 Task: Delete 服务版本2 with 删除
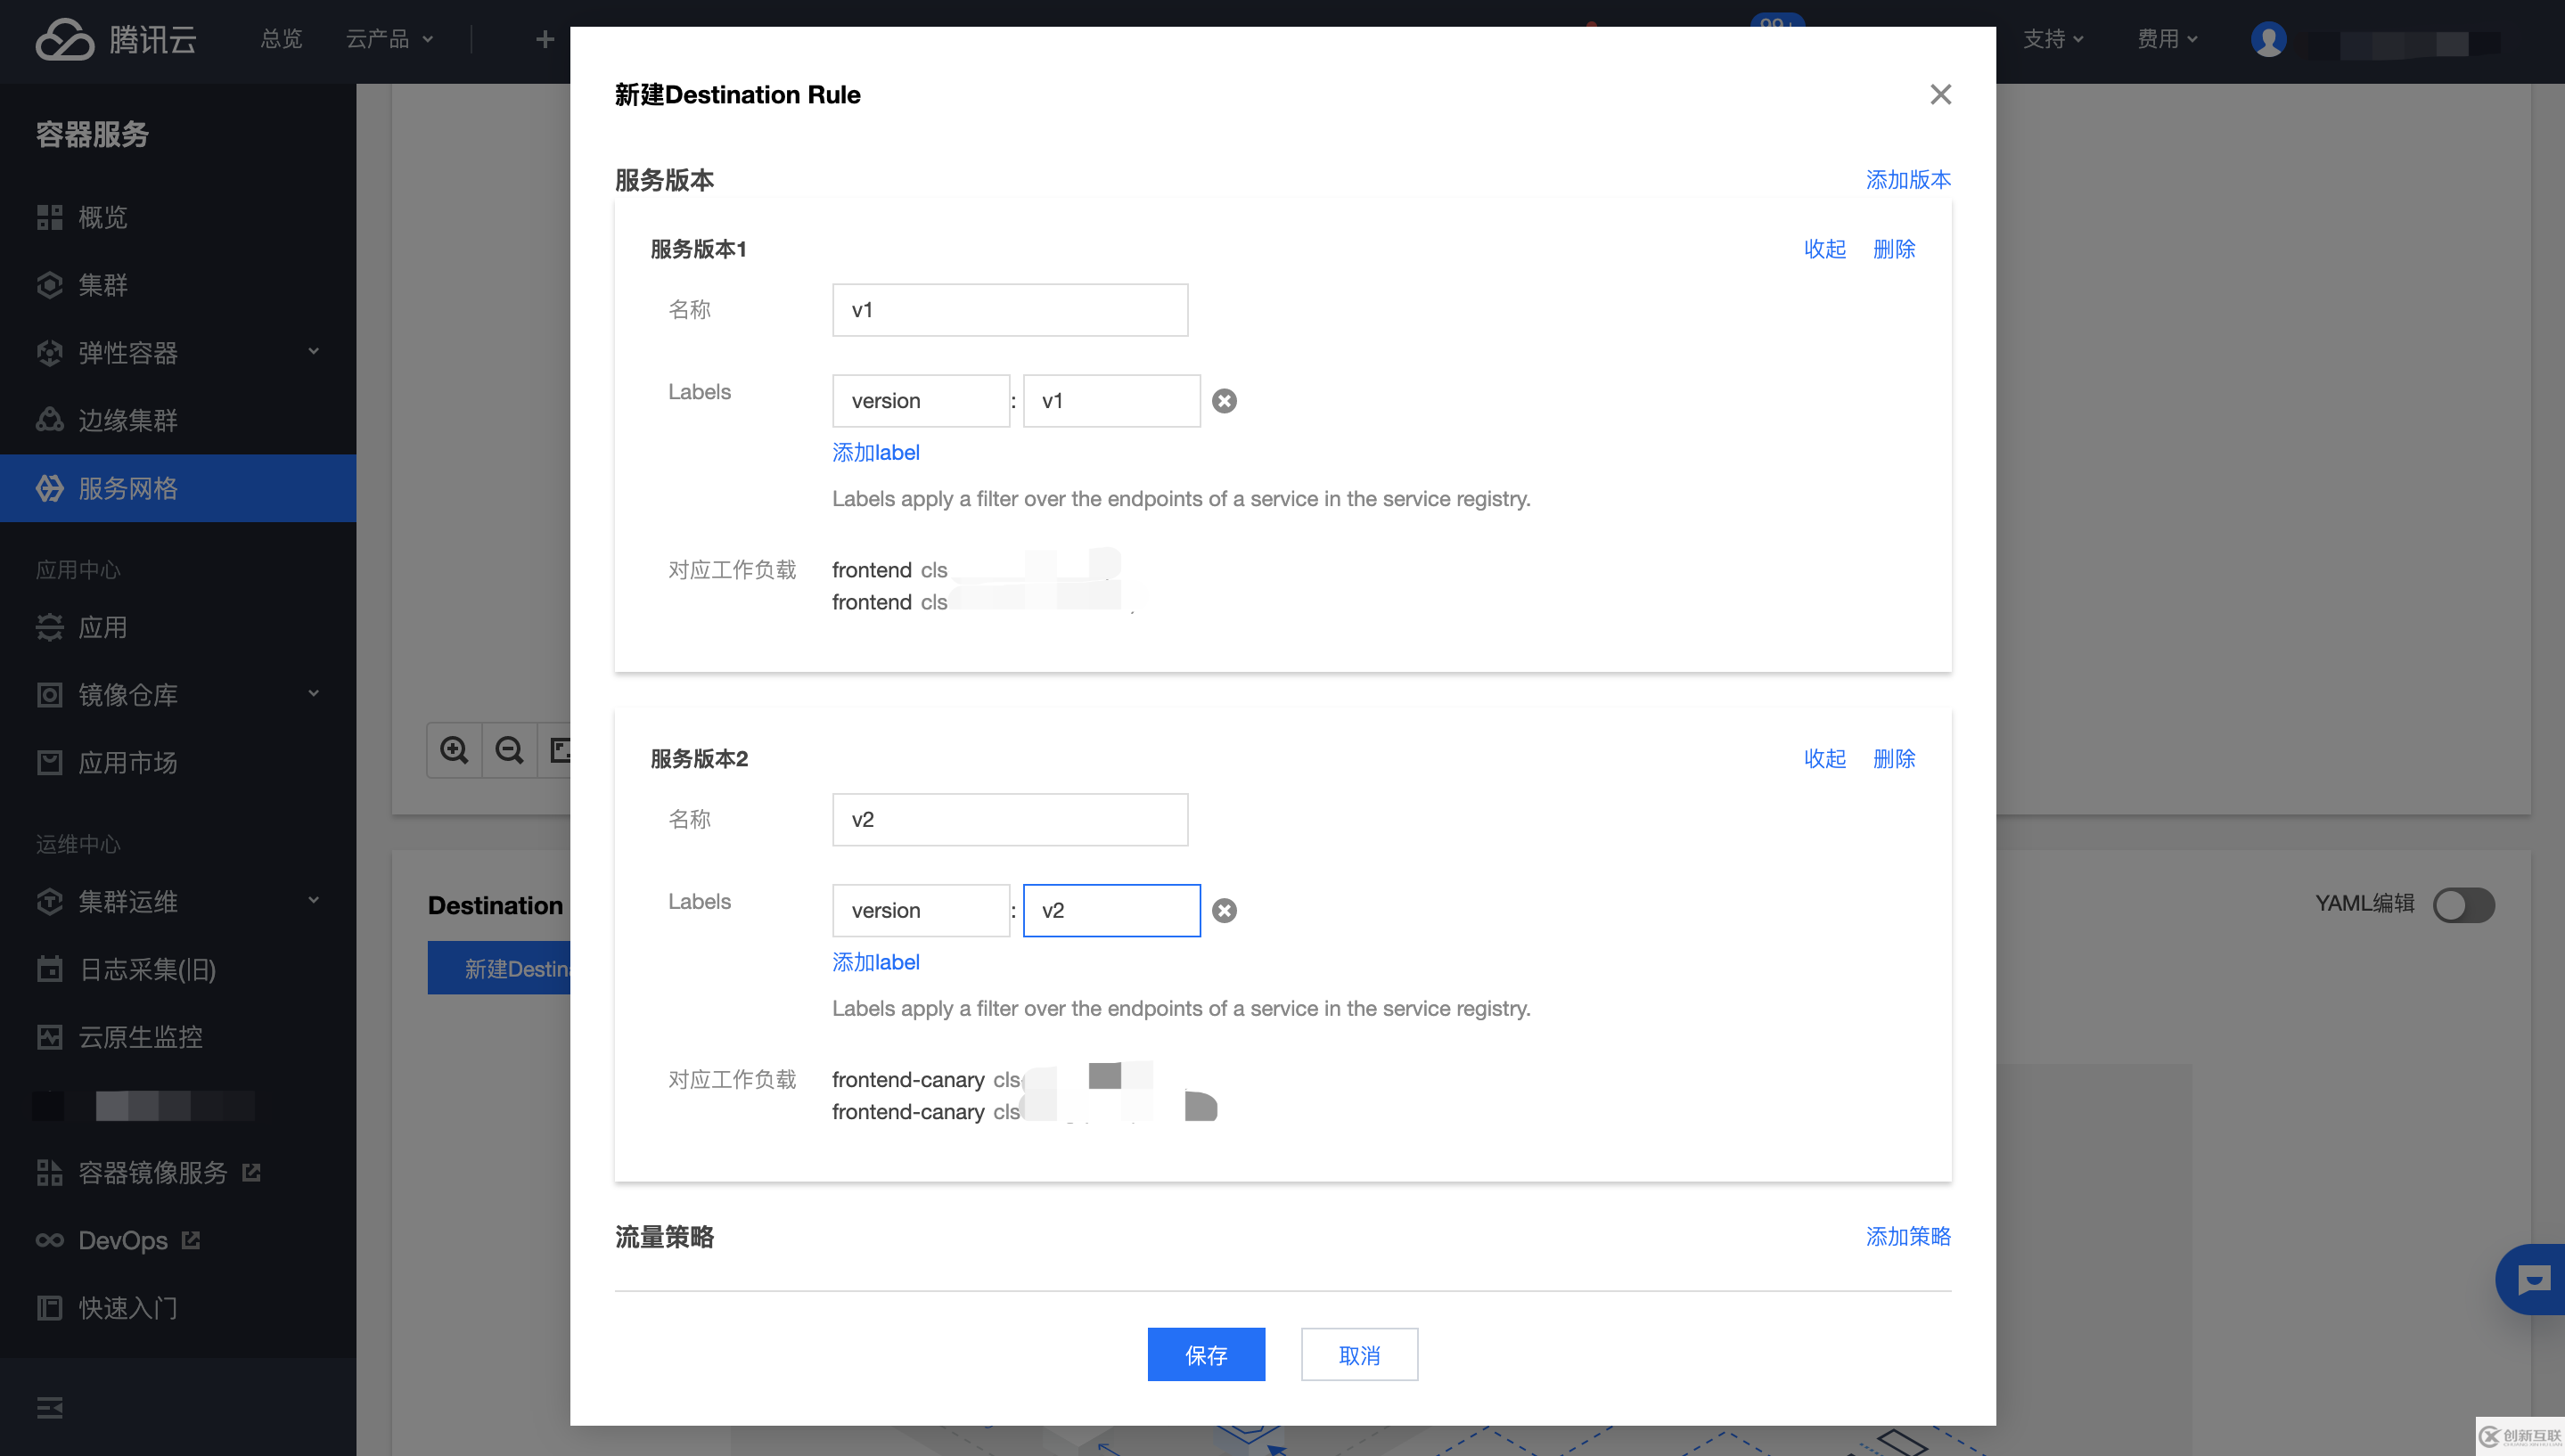tap(1894, 759)
